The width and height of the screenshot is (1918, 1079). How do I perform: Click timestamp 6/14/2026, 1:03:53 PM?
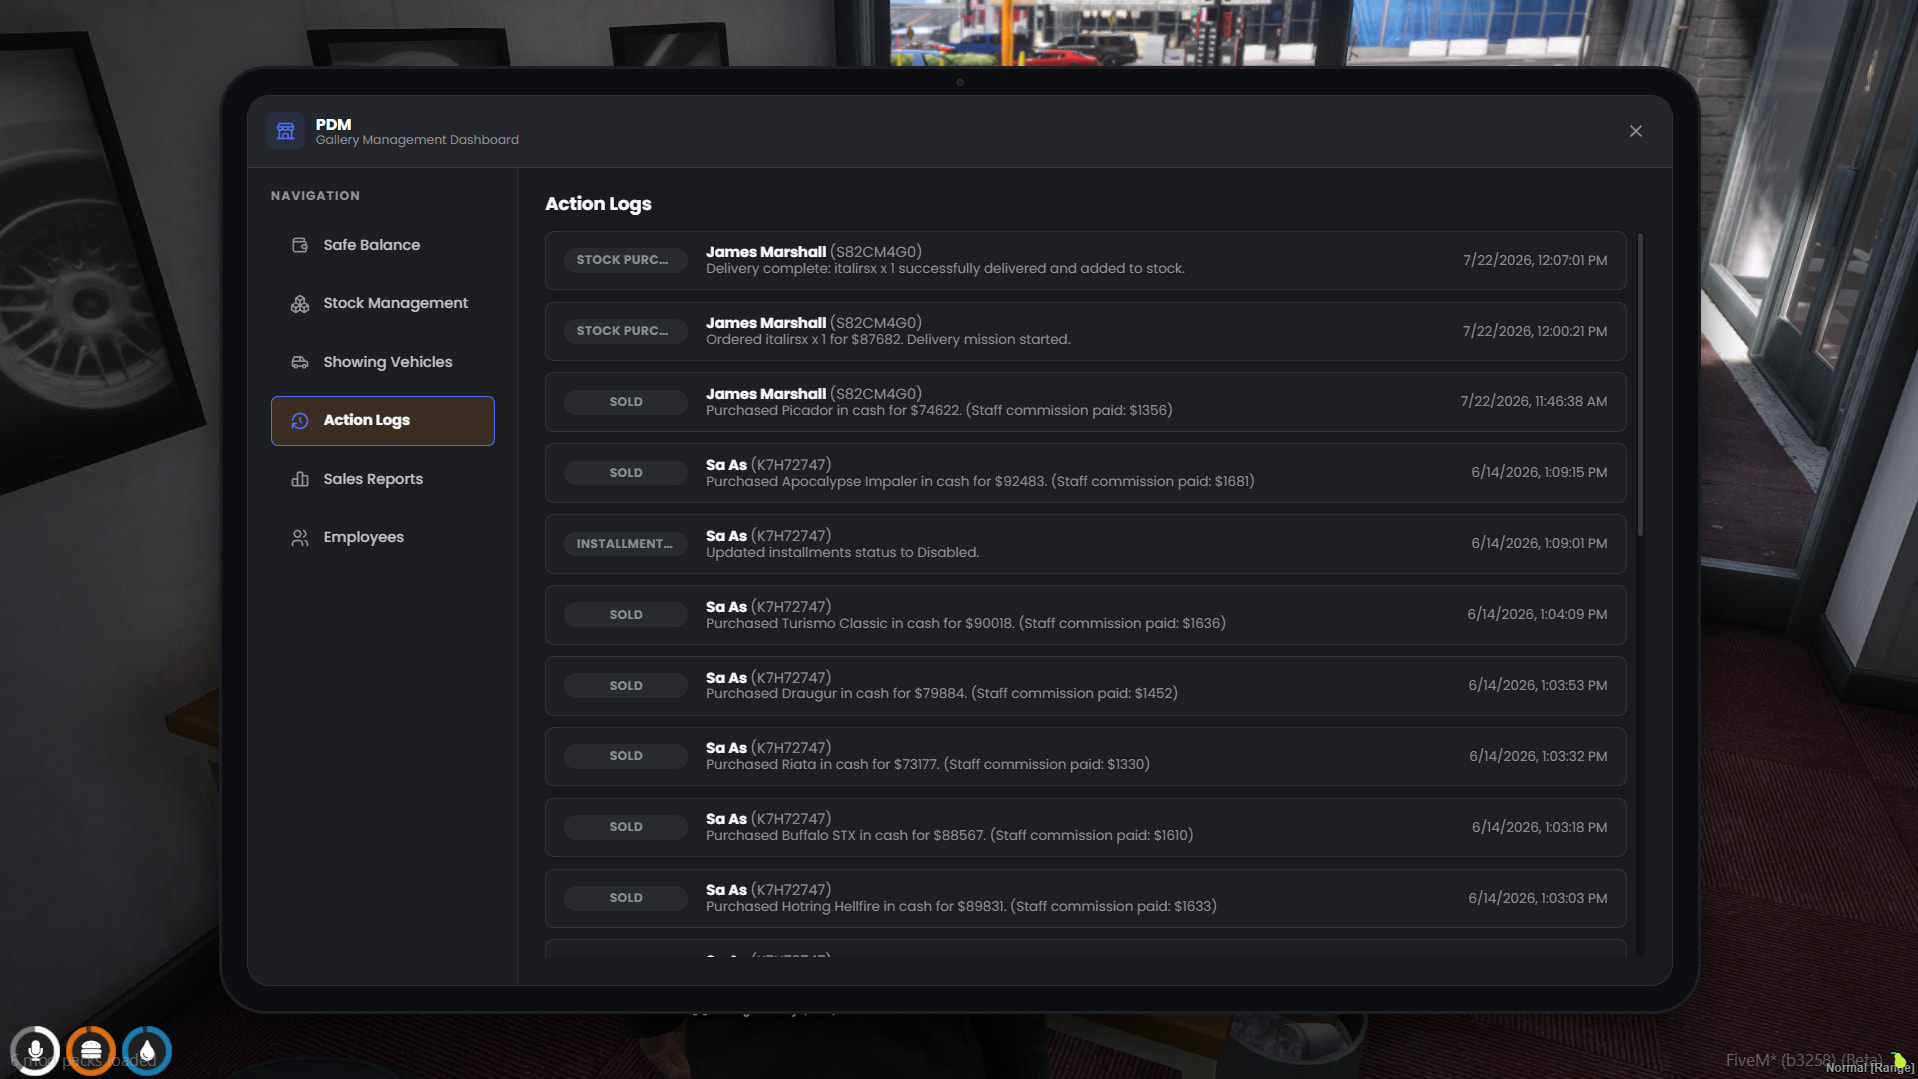point(1538,686)
